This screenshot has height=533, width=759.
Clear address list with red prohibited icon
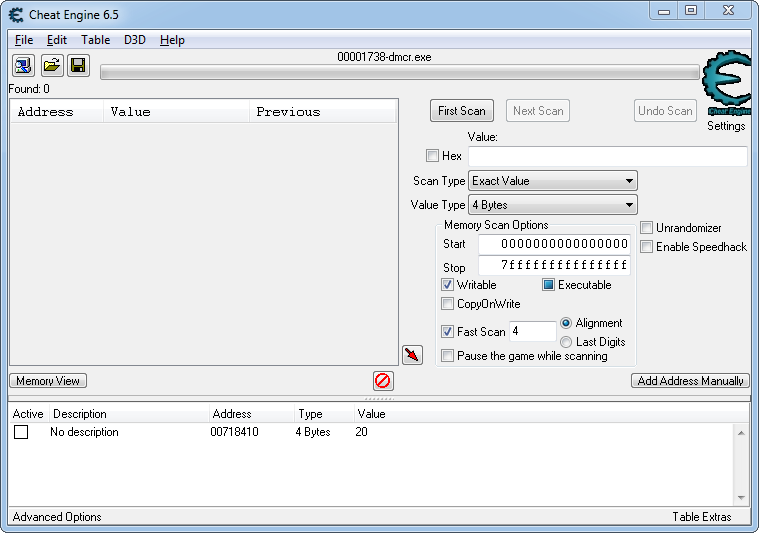pos(383,381)
